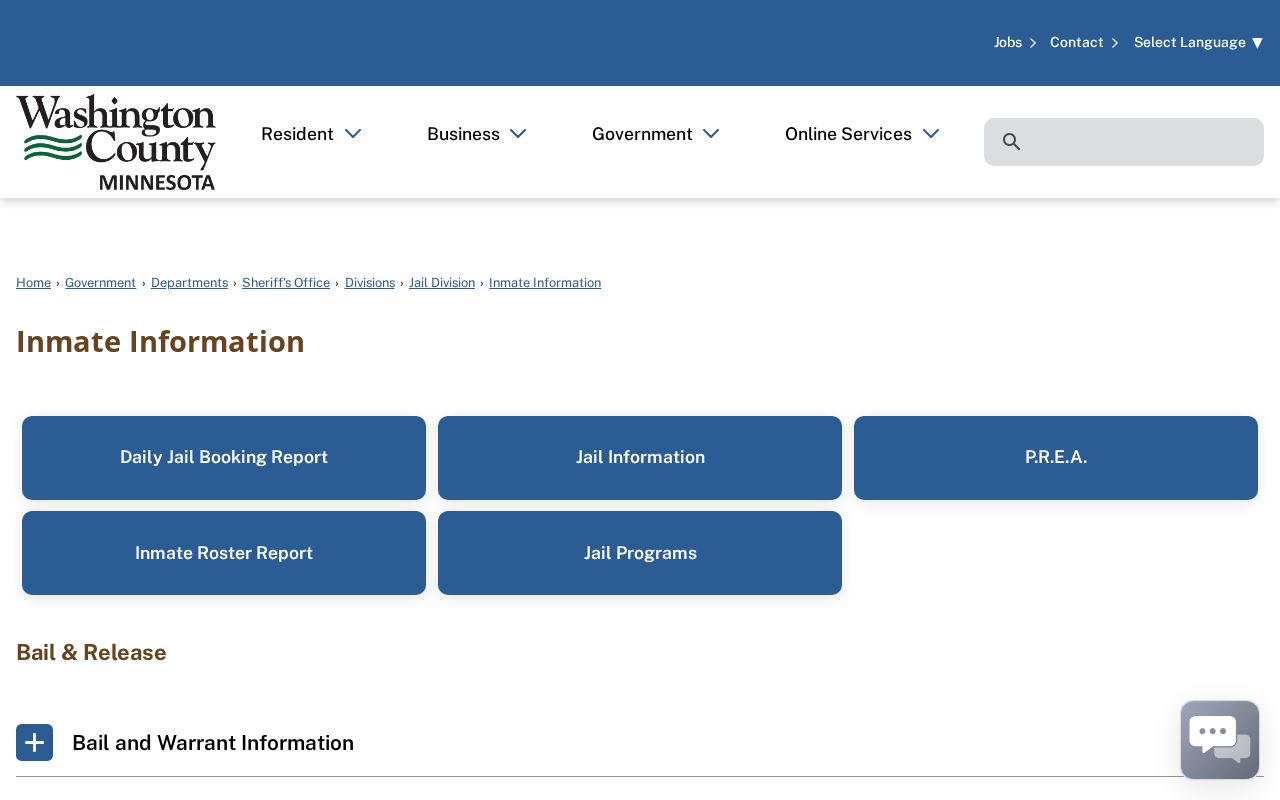The height and width of the screenshot is (800, 1280).
Task: Click the Inmate Roster Report button
Action: tap(224, 553)
